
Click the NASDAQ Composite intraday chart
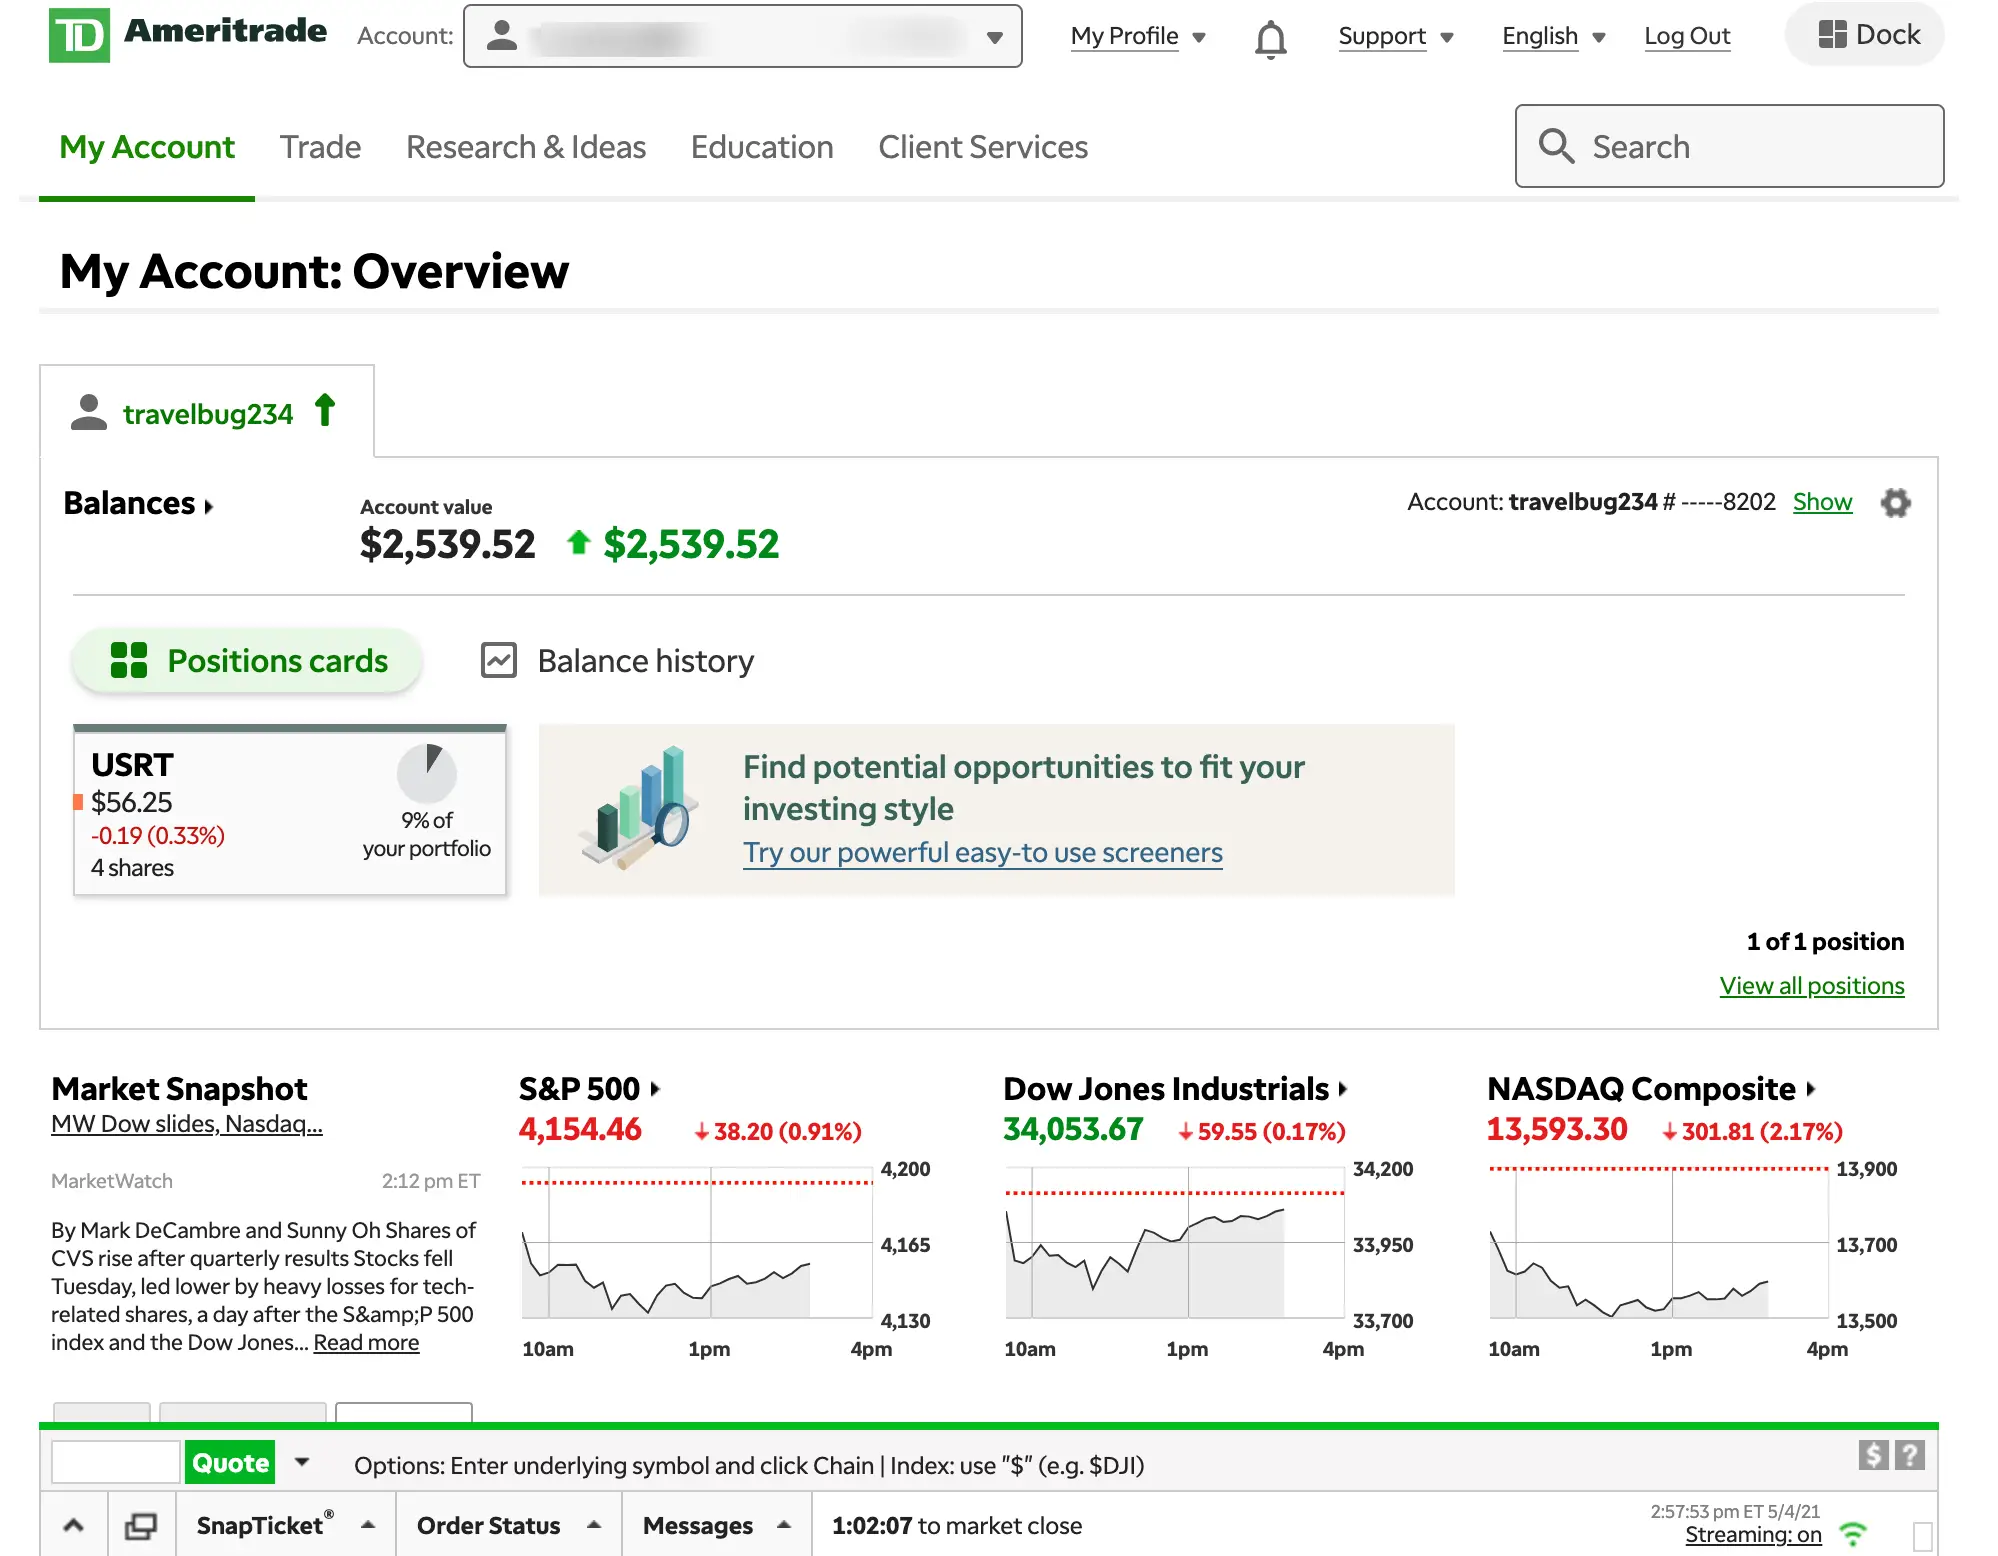1658,1243
